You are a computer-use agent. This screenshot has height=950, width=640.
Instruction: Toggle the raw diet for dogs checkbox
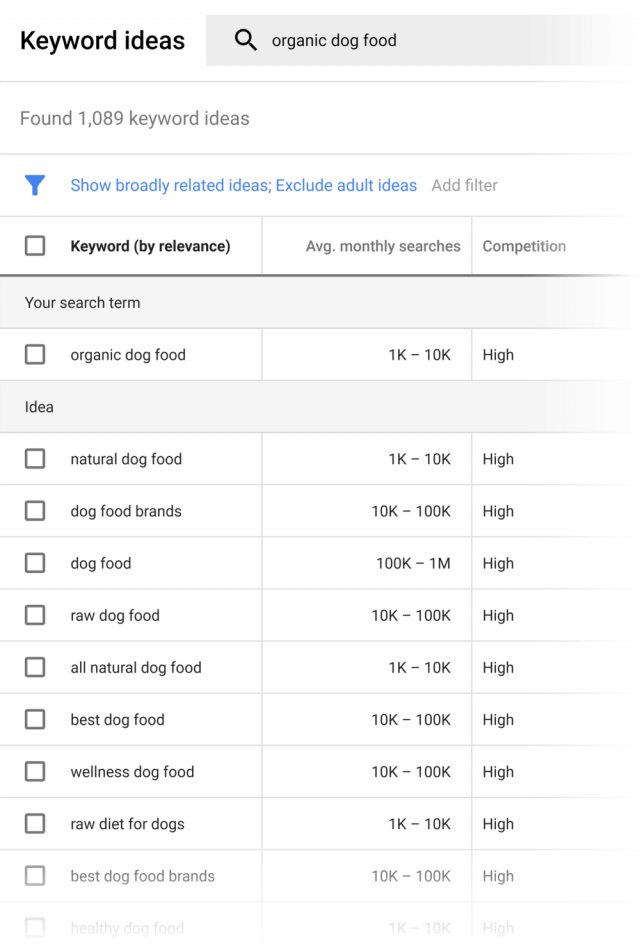tap(35, 823)
